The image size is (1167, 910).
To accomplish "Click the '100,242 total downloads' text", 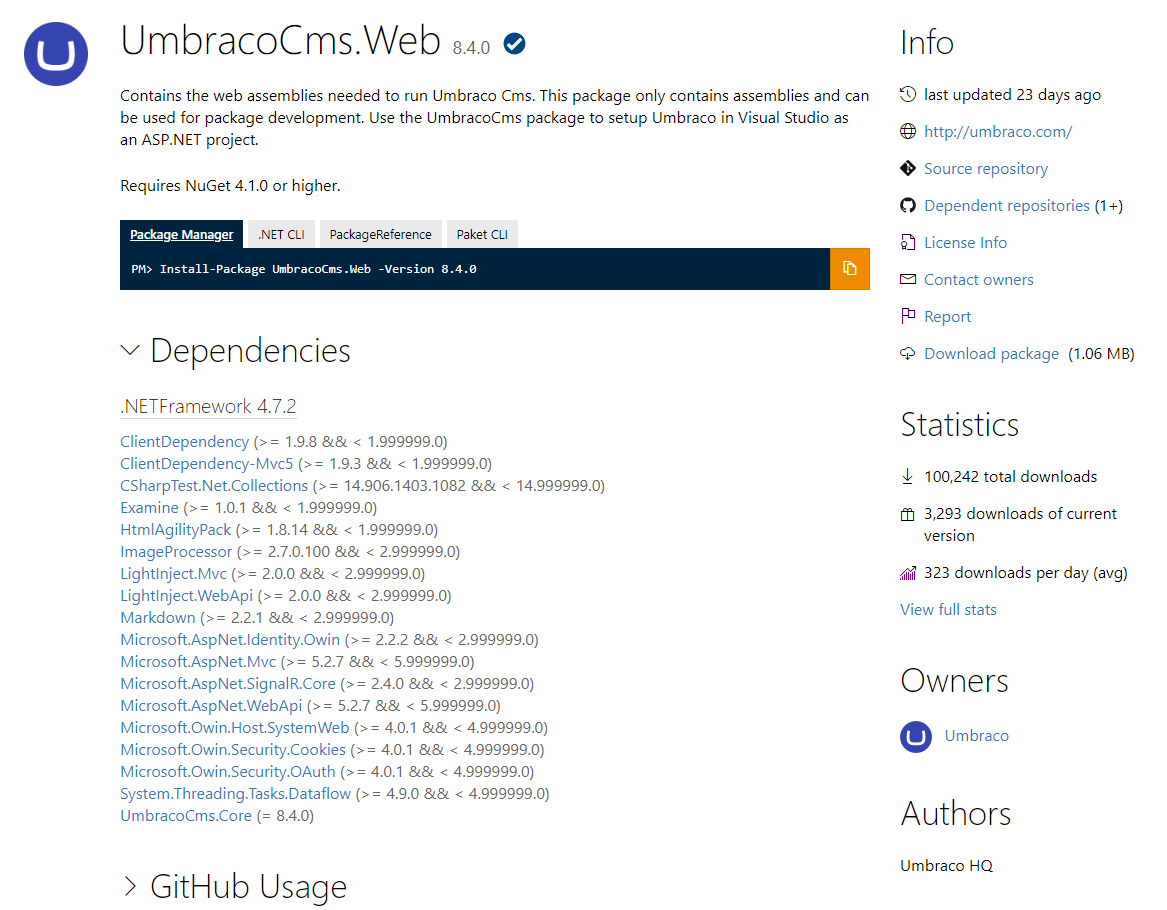I will (1011, 477).
